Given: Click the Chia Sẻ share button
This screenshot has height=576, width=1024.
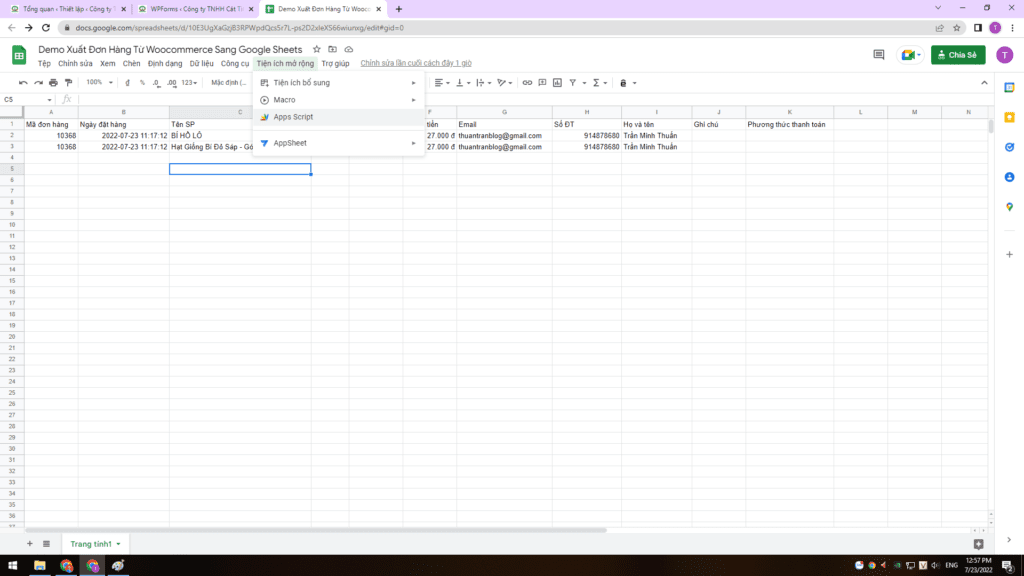Looking at the screenshot, I should coord(958,56).
